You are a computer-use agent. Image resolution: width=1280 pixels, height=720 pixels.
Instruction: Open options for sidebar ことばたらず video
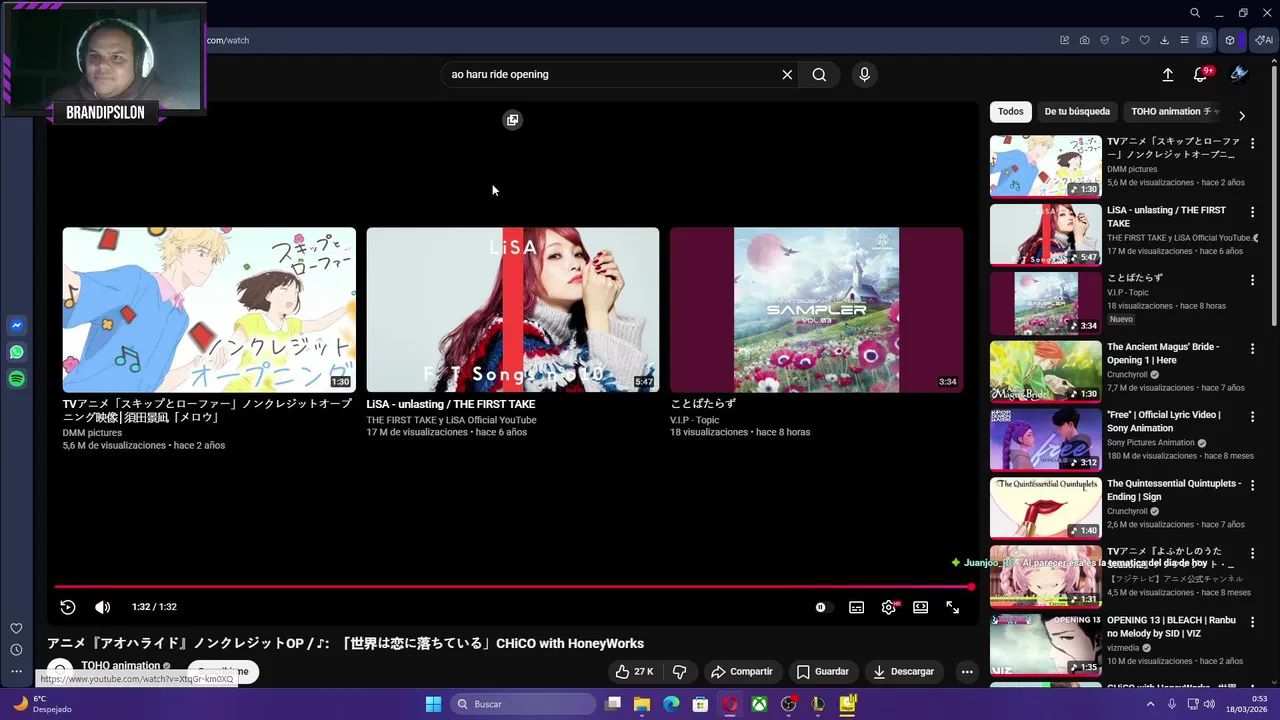(1252, 280)
